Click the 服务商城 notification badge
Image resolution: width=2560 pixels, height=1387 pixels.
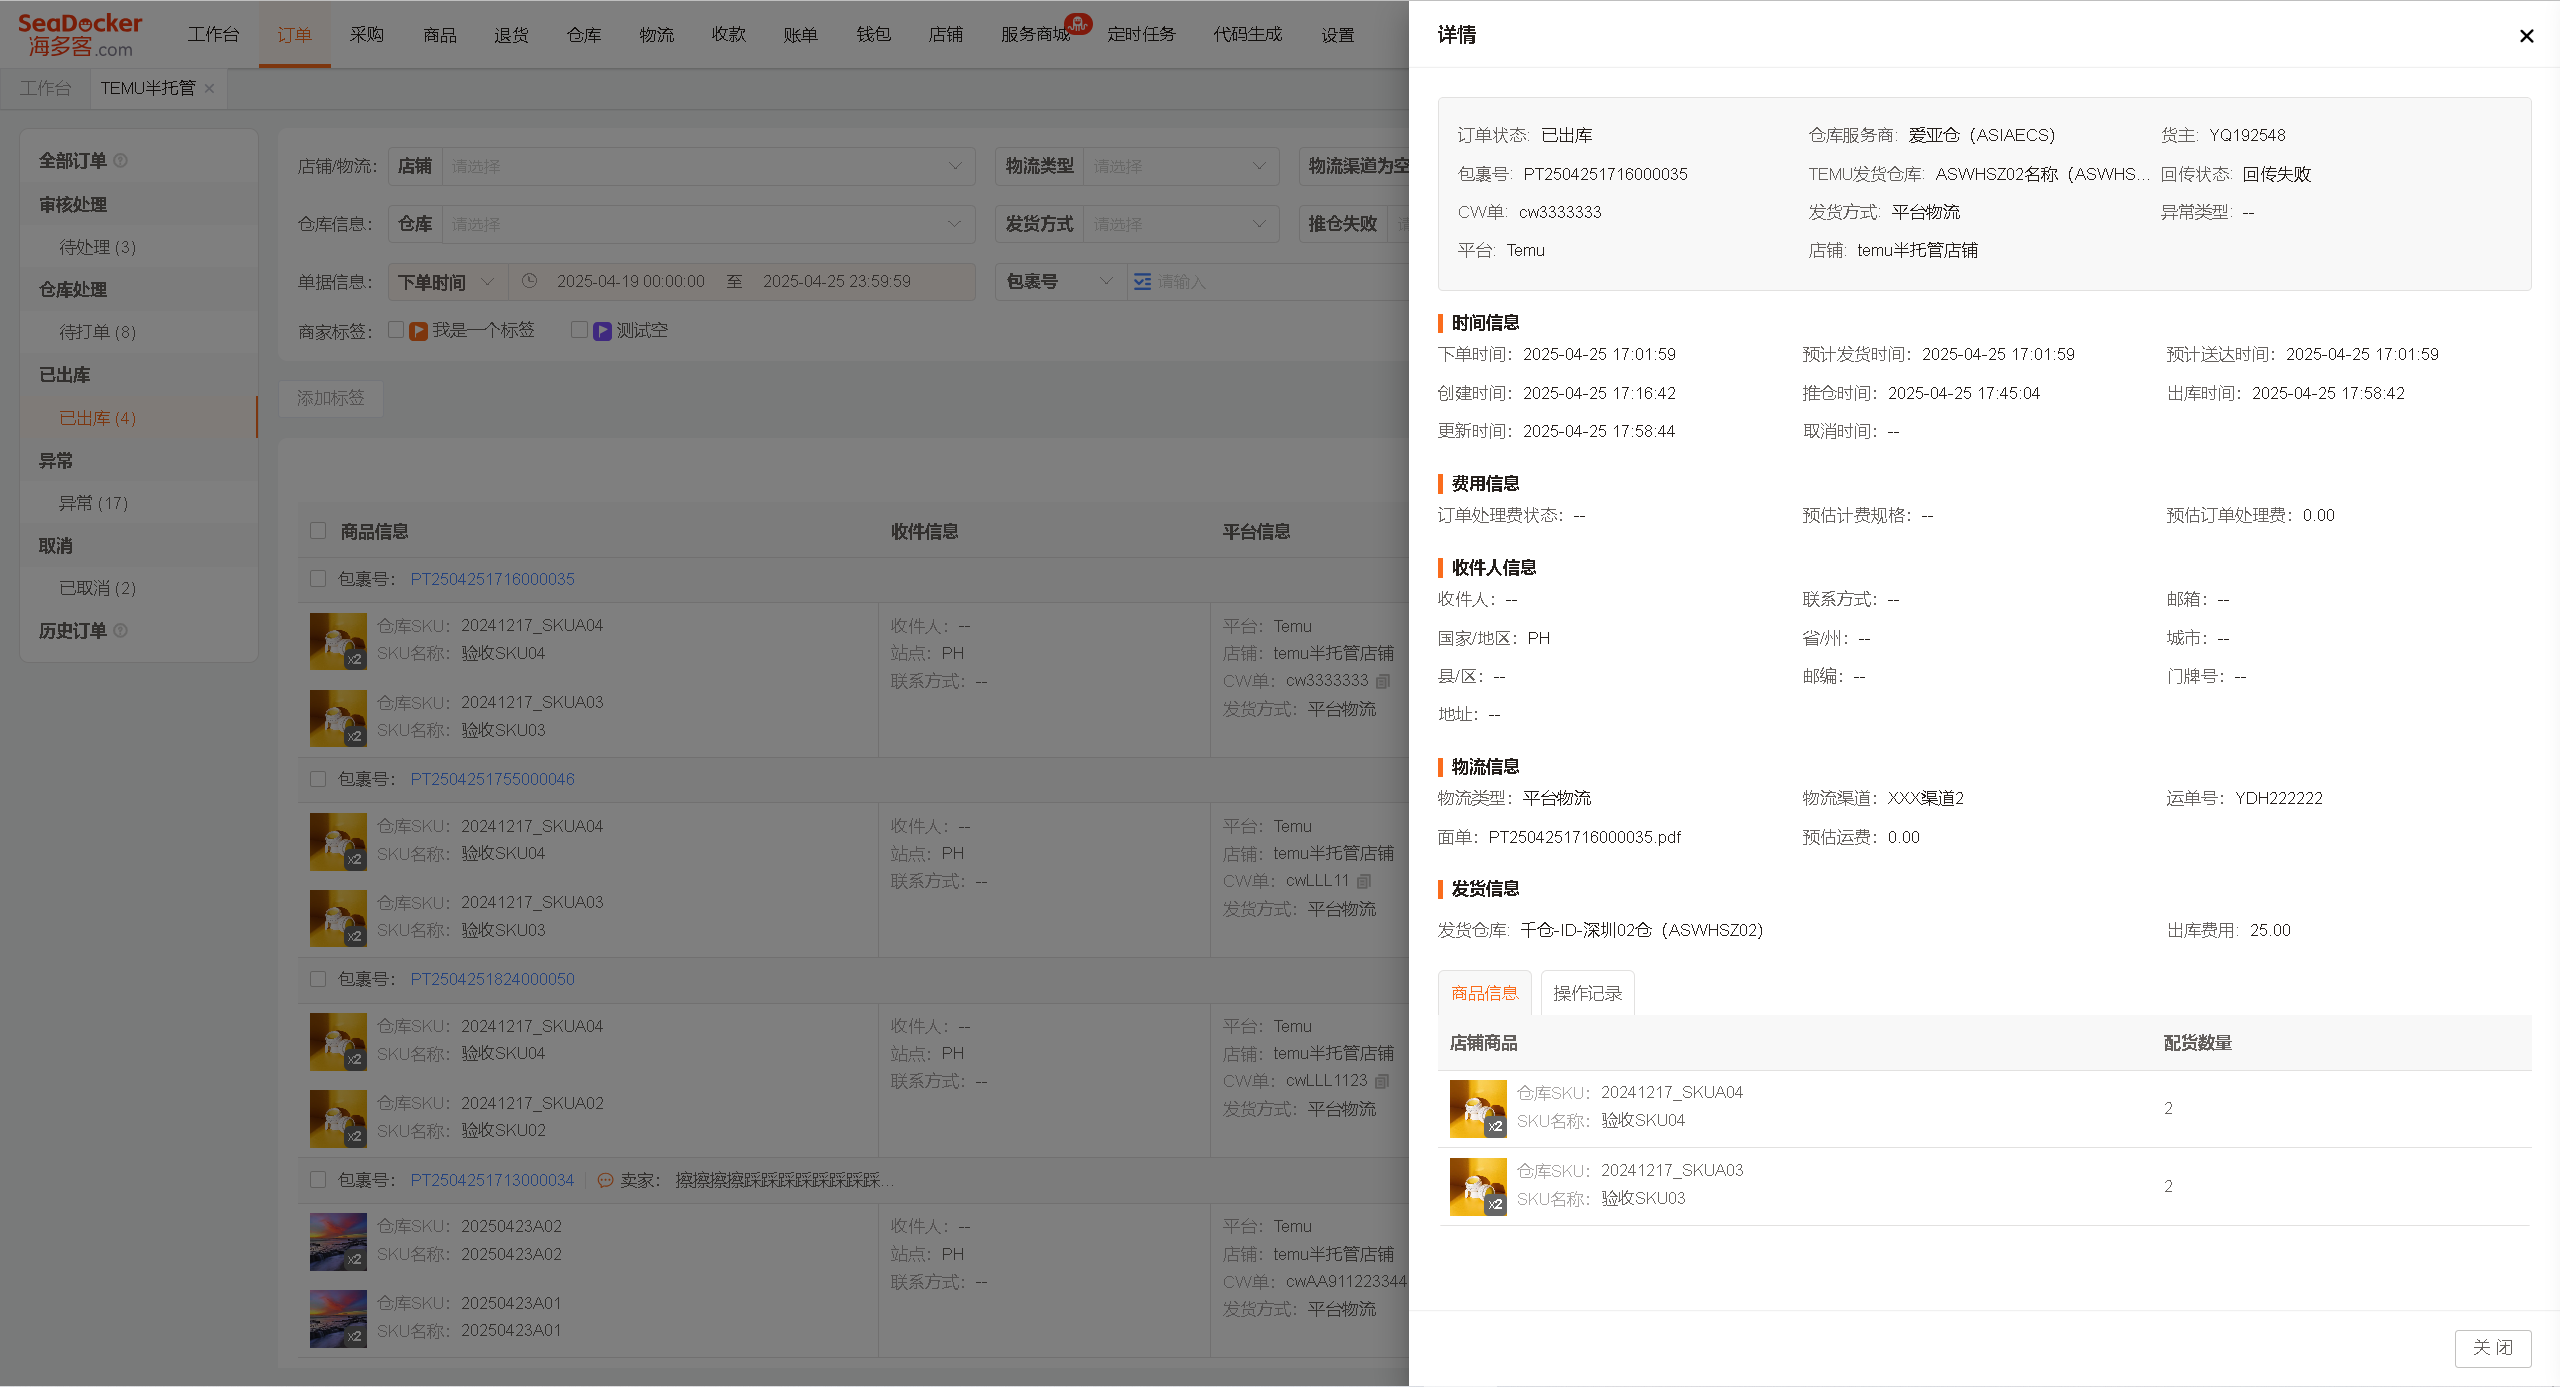click(x=1078, y=23)
